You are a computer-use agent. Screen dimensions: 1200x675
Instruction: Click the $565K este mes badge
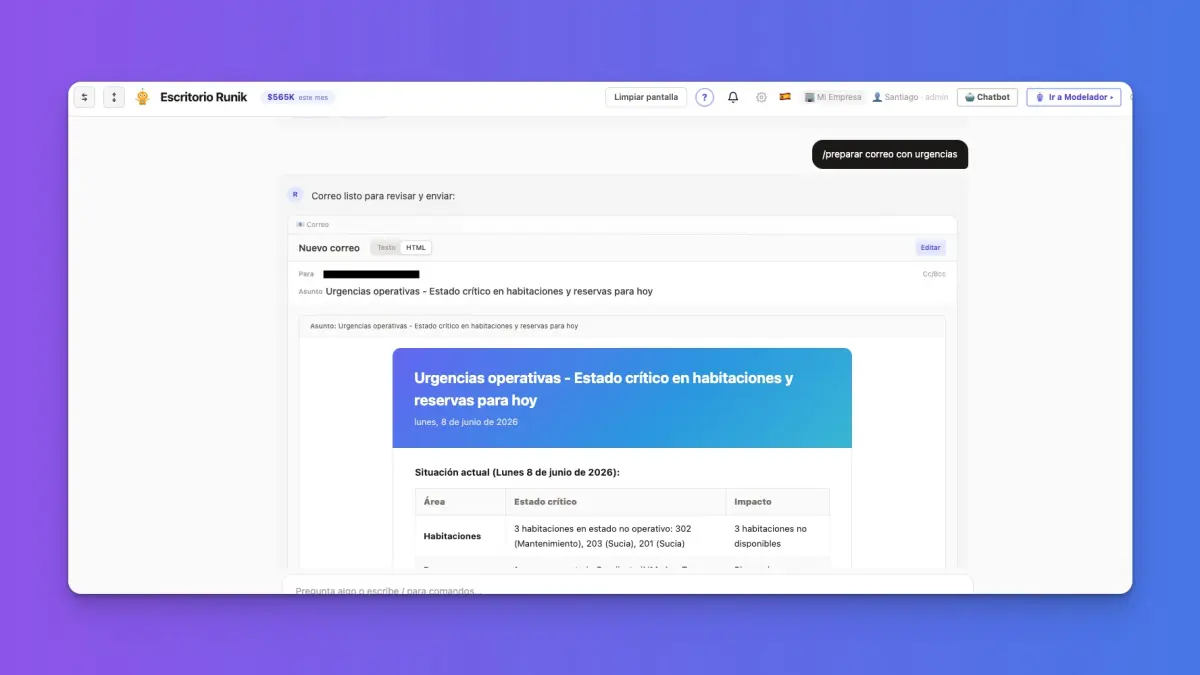click(x=298, y=97)
